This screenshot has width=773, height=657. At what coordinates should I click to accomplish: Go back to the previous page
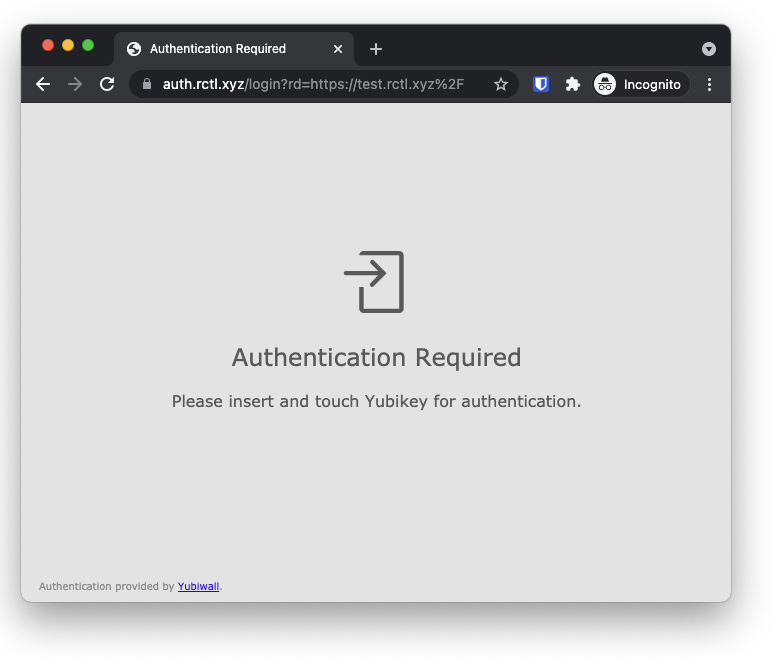tap(43, 84)
